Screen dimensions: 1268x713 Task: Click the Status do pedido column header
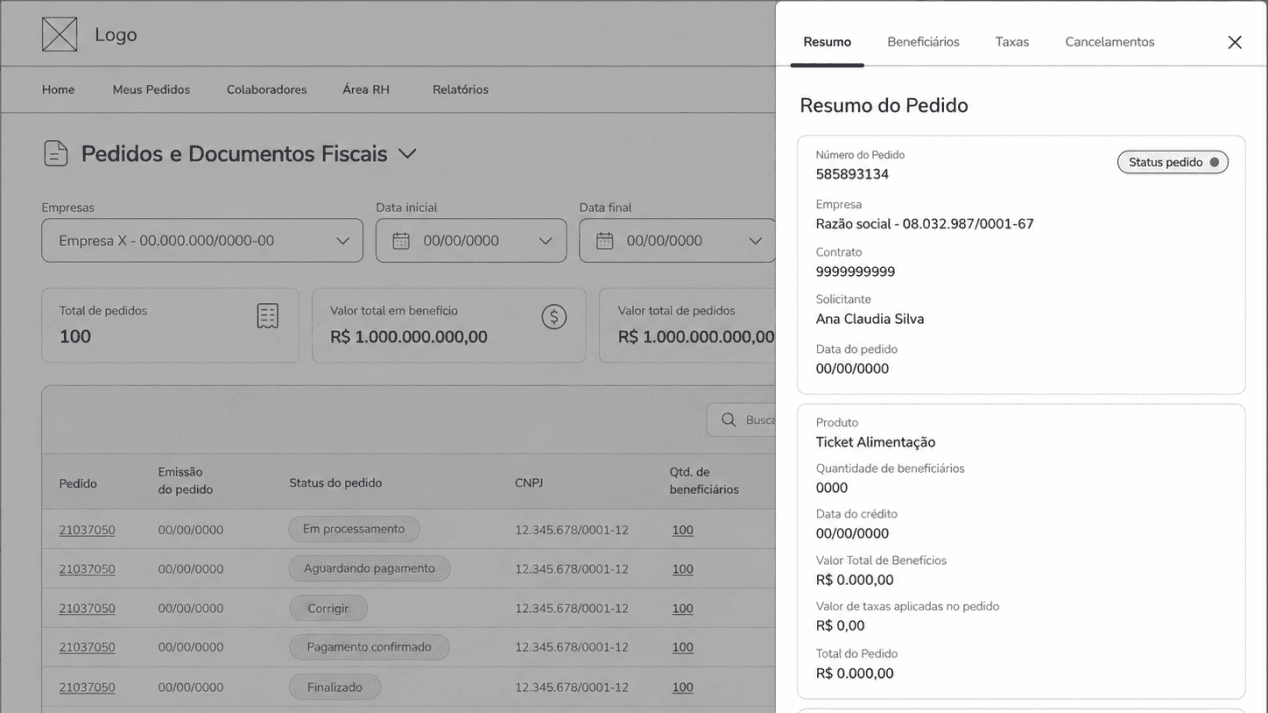pos(336,483)
